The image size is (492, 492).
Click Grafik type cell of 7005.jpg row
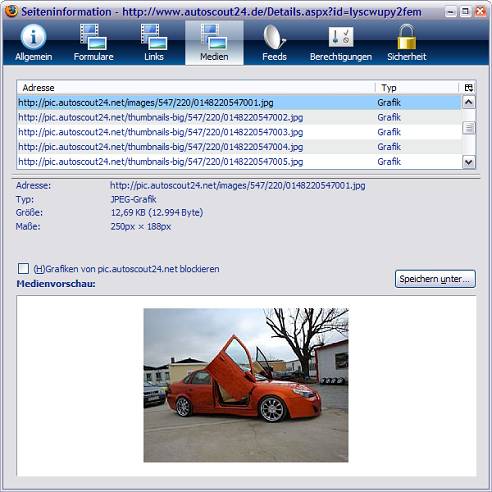tap(389, 162)
